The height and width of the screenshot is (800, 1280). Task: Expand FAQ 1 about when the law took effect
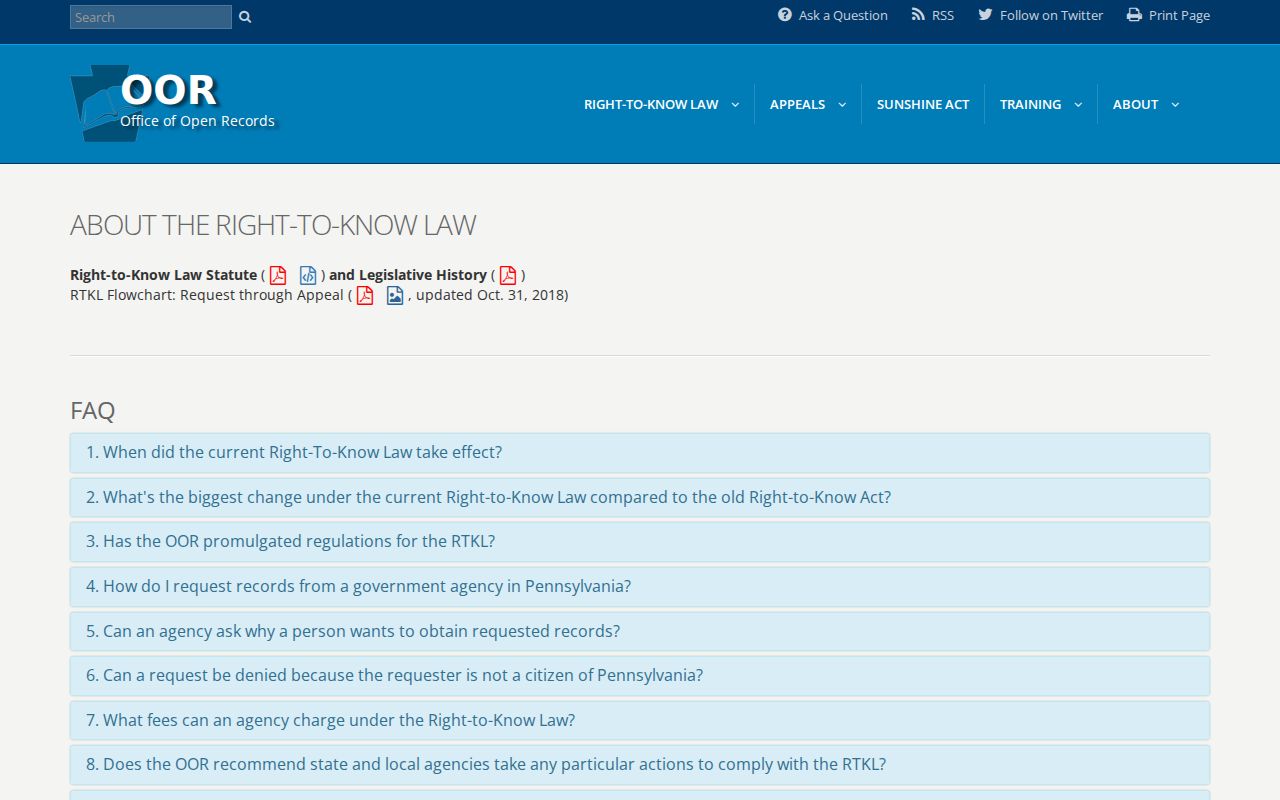pos(640,453)
